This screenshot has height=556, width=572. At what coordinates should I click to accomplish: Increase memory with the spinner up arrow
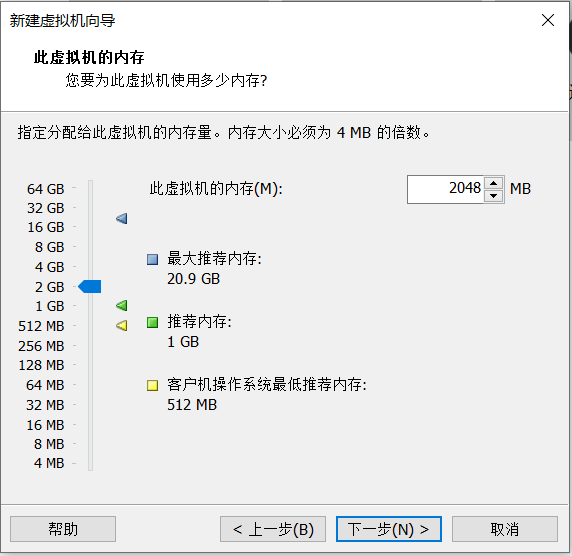[x=494, y=183]
